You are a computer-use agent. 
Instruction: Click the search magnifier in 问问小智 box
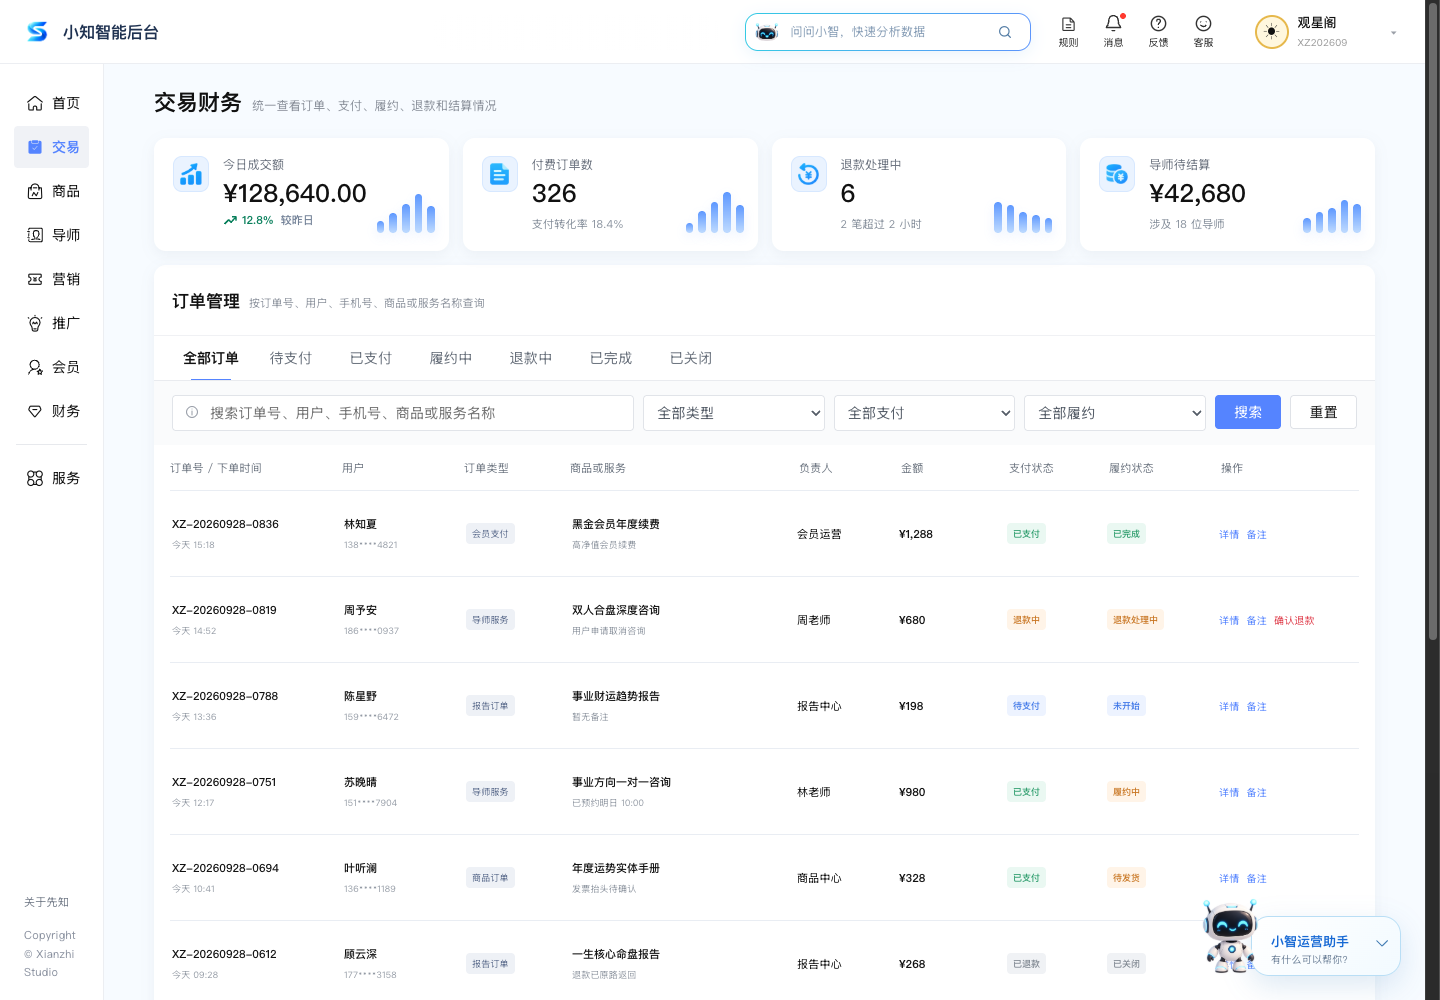tap(1005, 32)
